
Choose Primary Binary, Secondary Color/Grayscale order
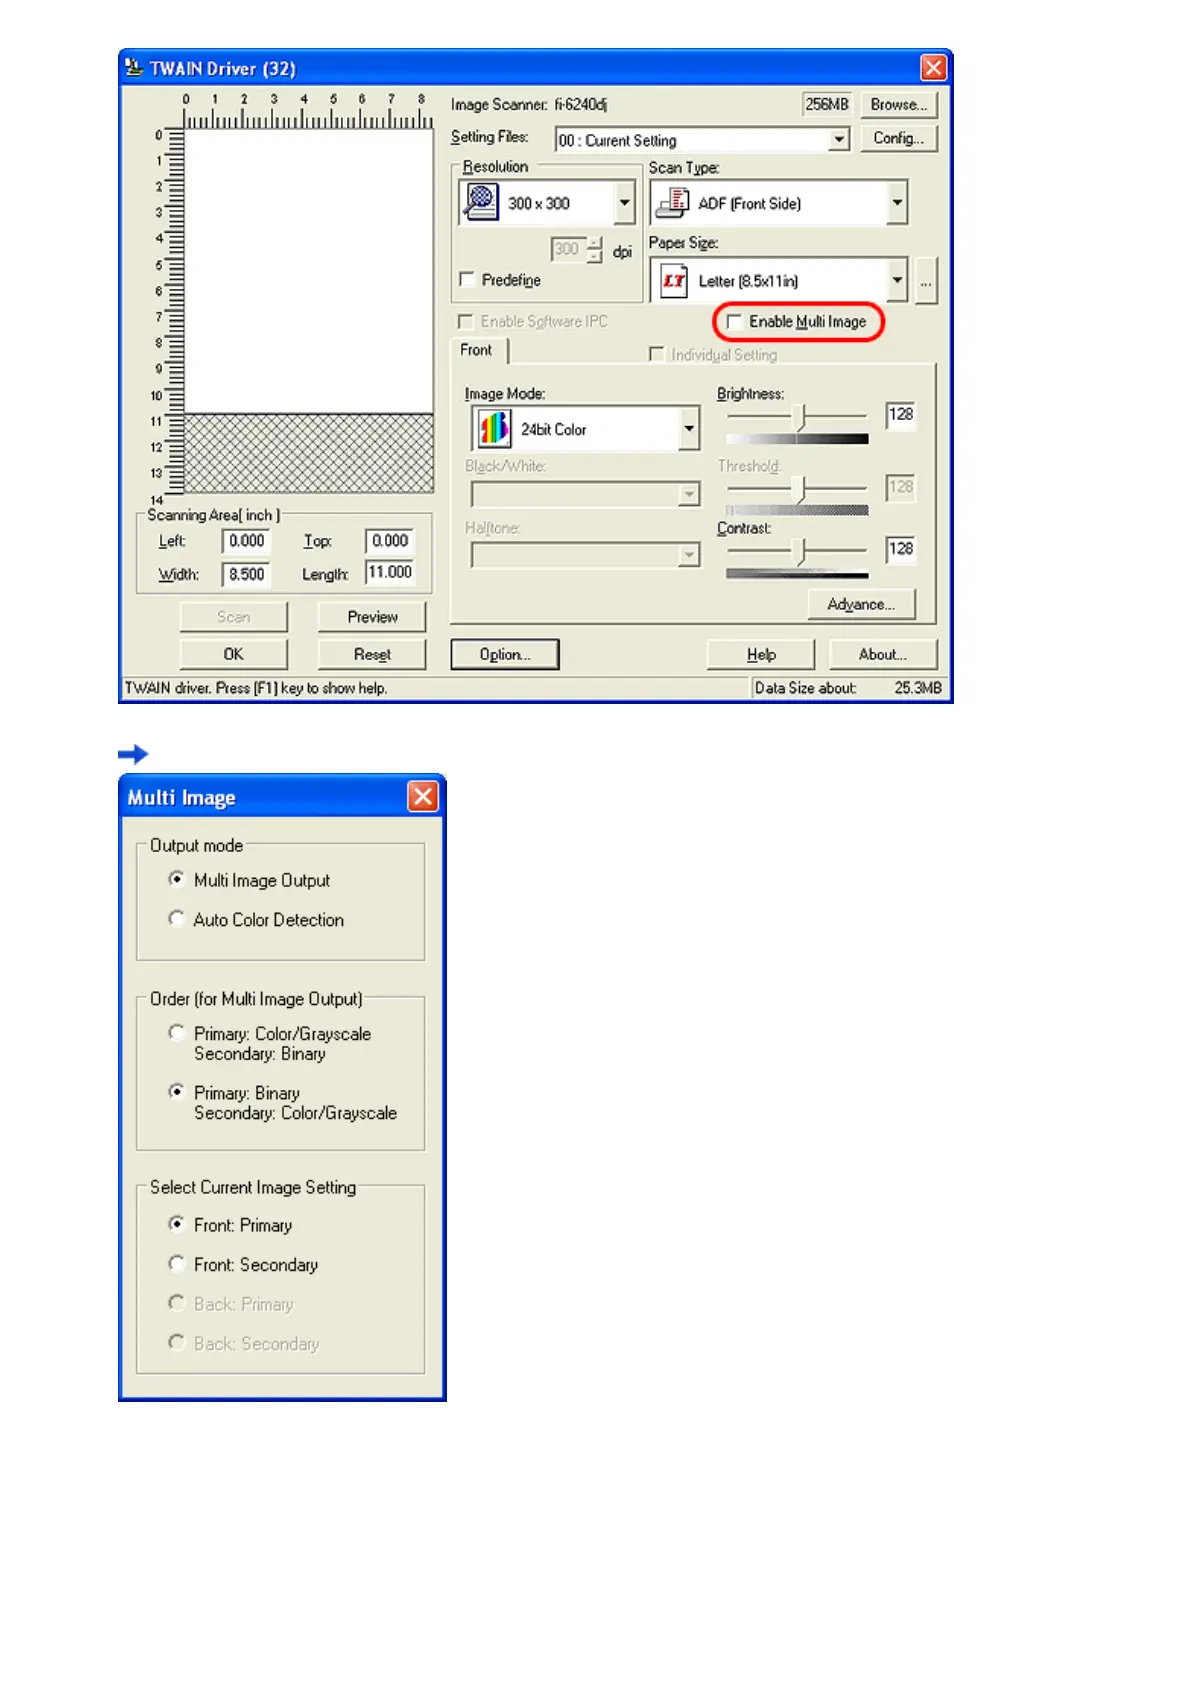(x=176, y=1091)
